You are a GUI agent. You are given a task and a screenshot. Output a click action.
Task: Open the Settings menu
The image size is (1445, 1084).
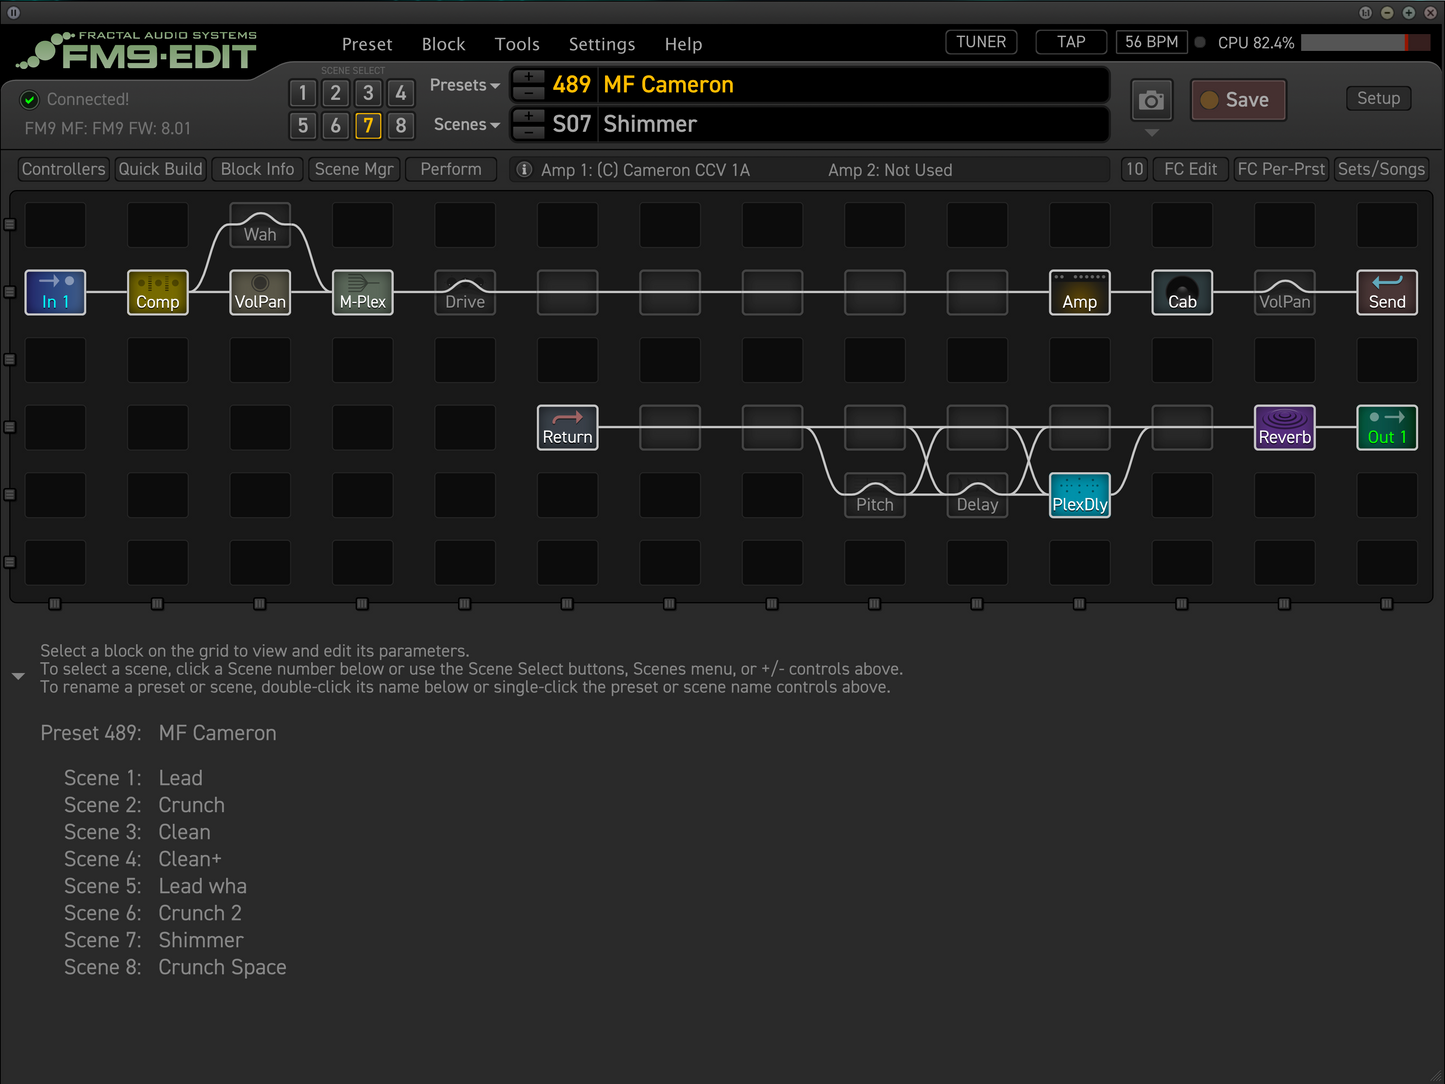tap(602, 44)
